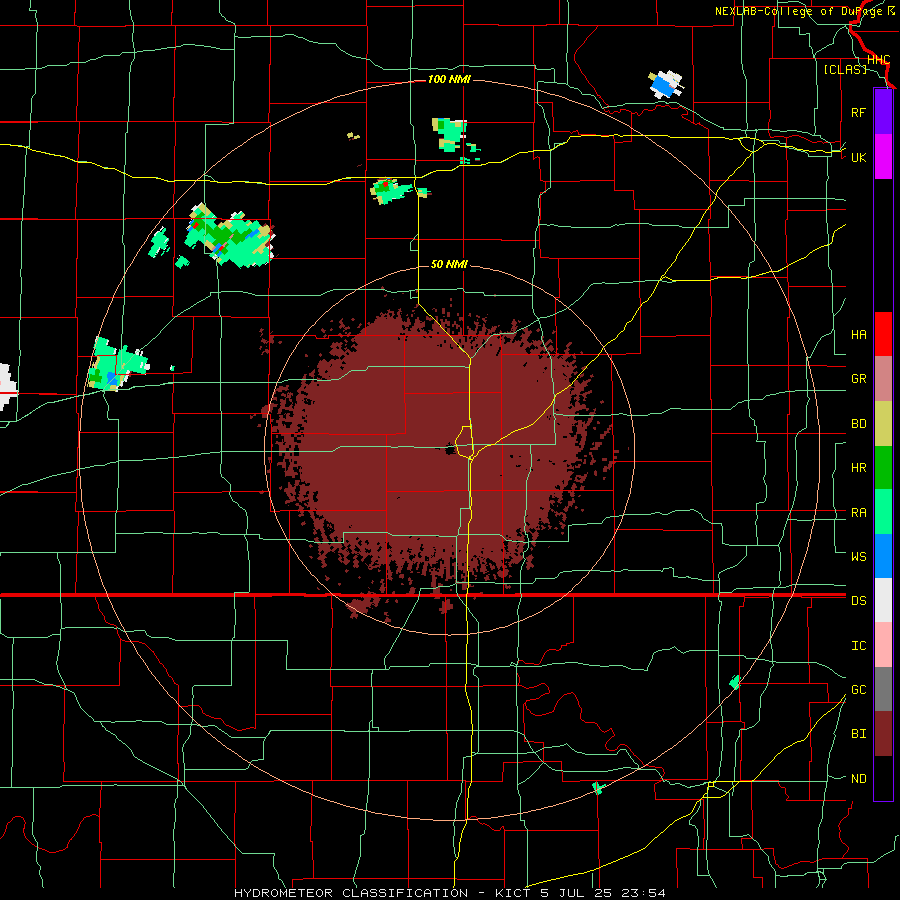Click the light pink IC legend swatch
Screen dimensions: 900x900
click(x=883, y=645)
